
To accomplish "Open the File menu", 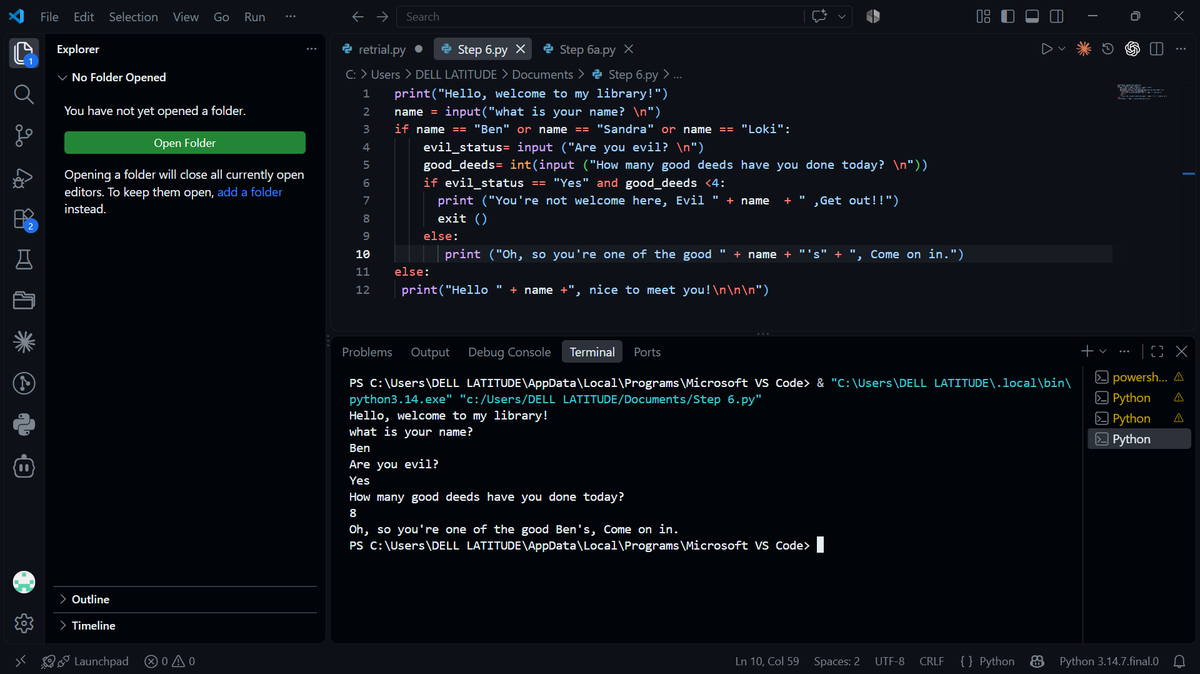I will 49,17.
